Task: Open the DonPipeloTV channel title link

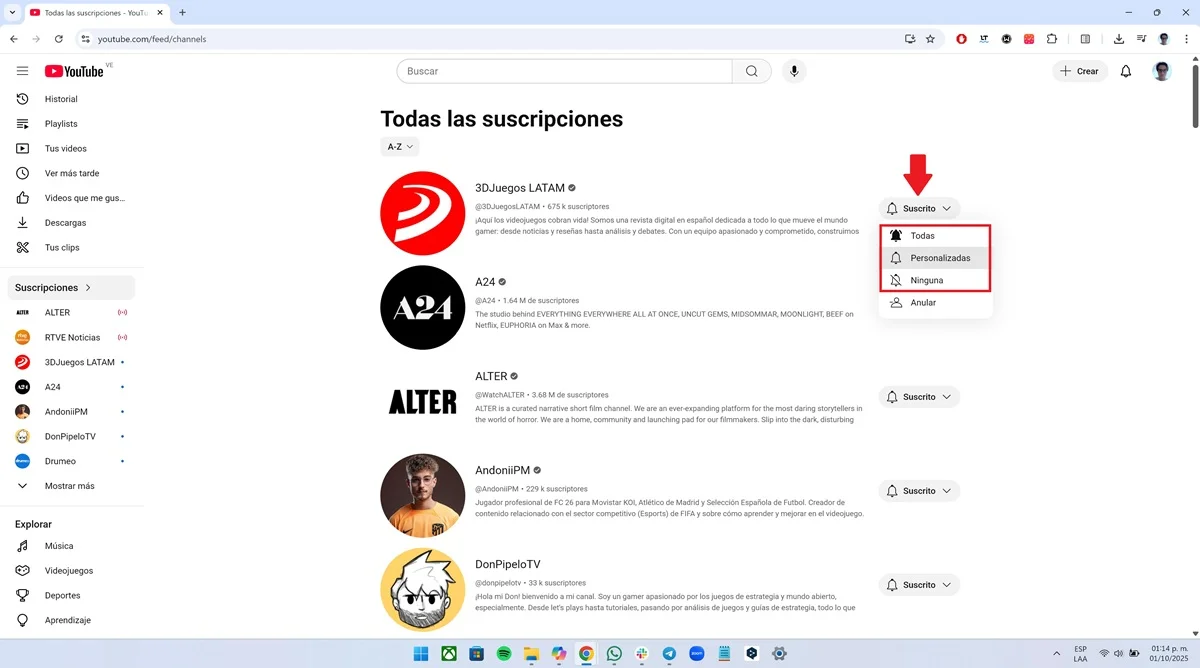Action: tap(508, 564)
